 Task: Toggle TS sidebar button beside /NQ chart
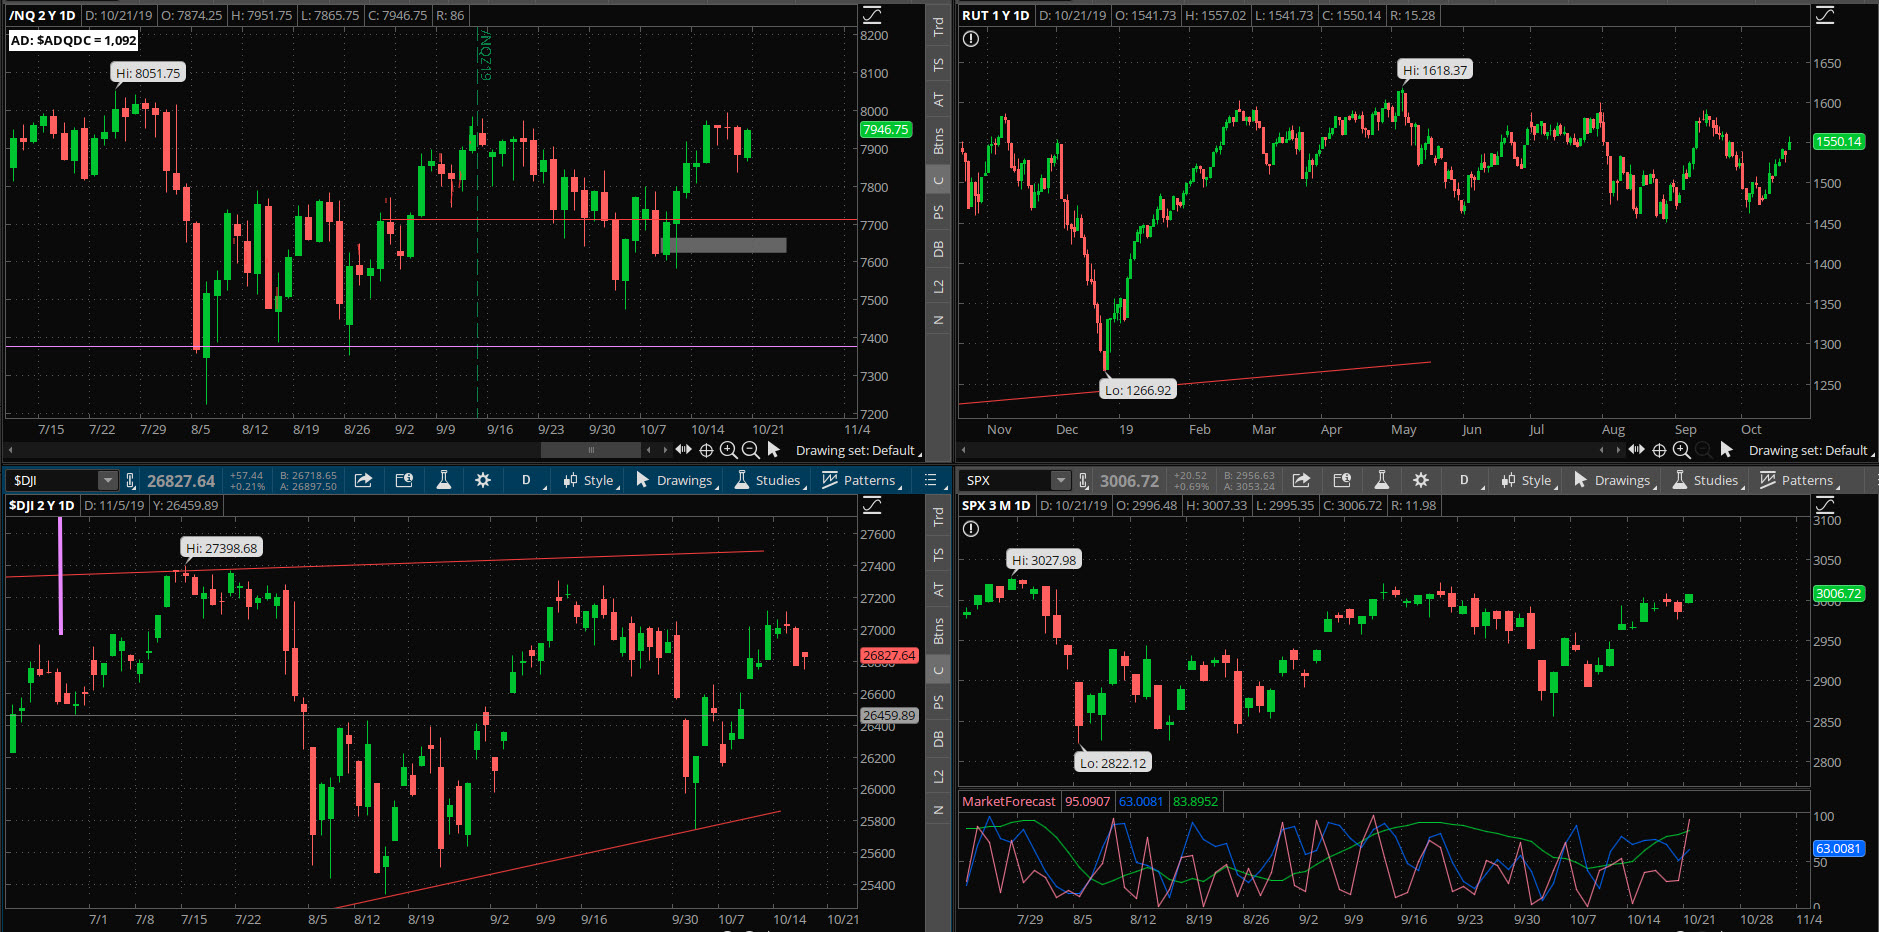[x=938, y=64]
